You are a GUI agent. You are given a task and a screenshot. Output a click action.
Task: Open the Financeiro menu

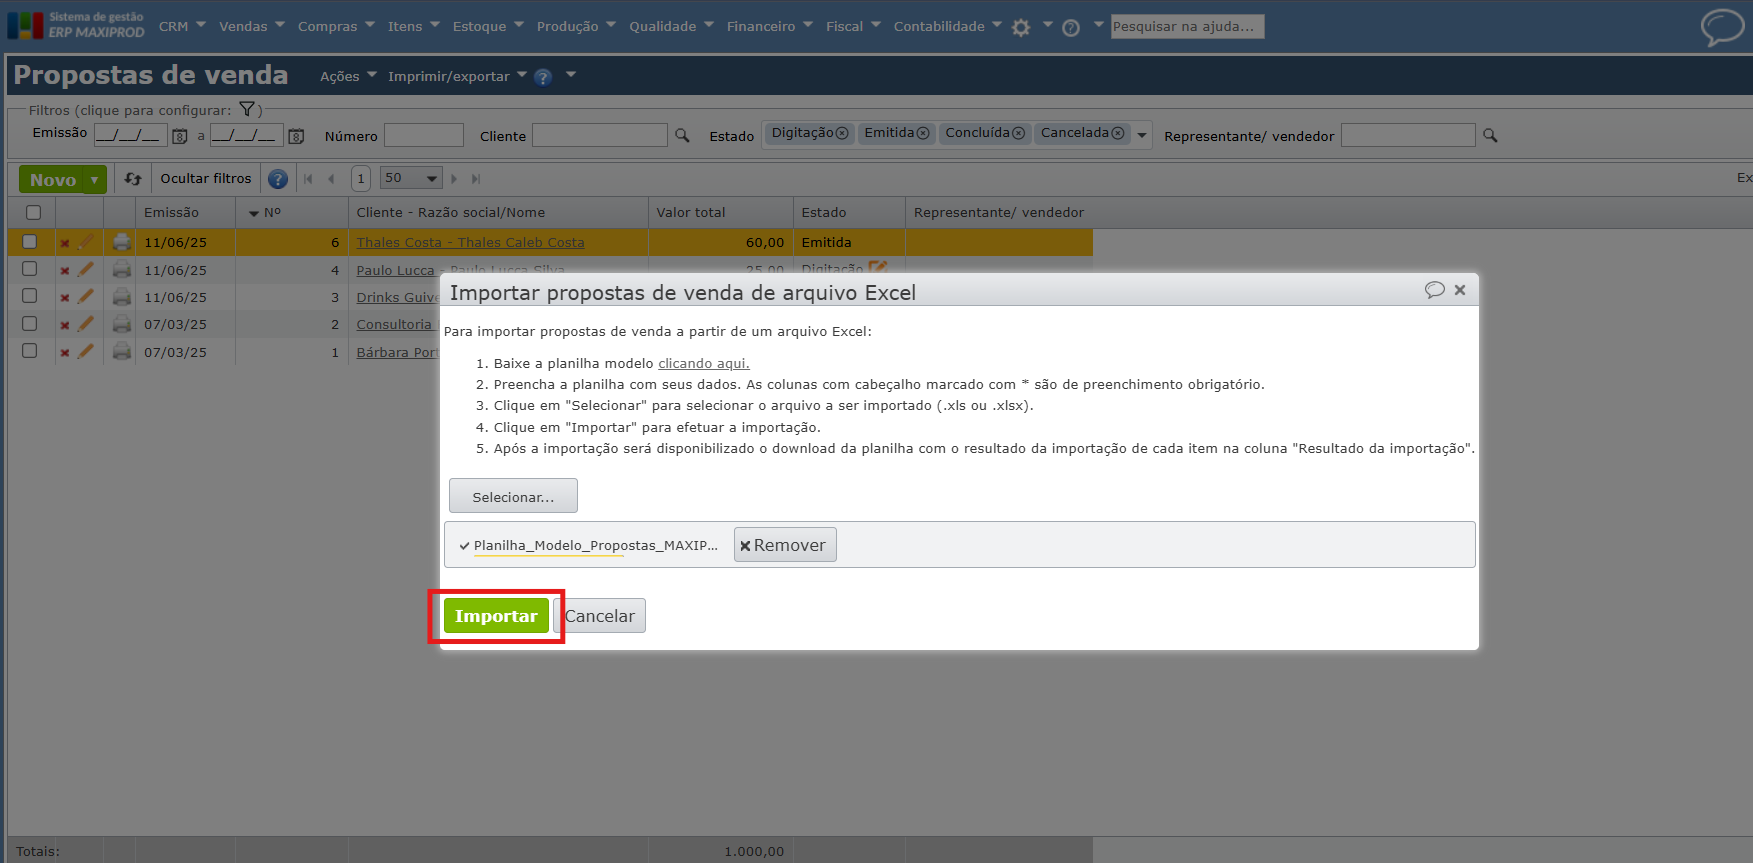770,26
